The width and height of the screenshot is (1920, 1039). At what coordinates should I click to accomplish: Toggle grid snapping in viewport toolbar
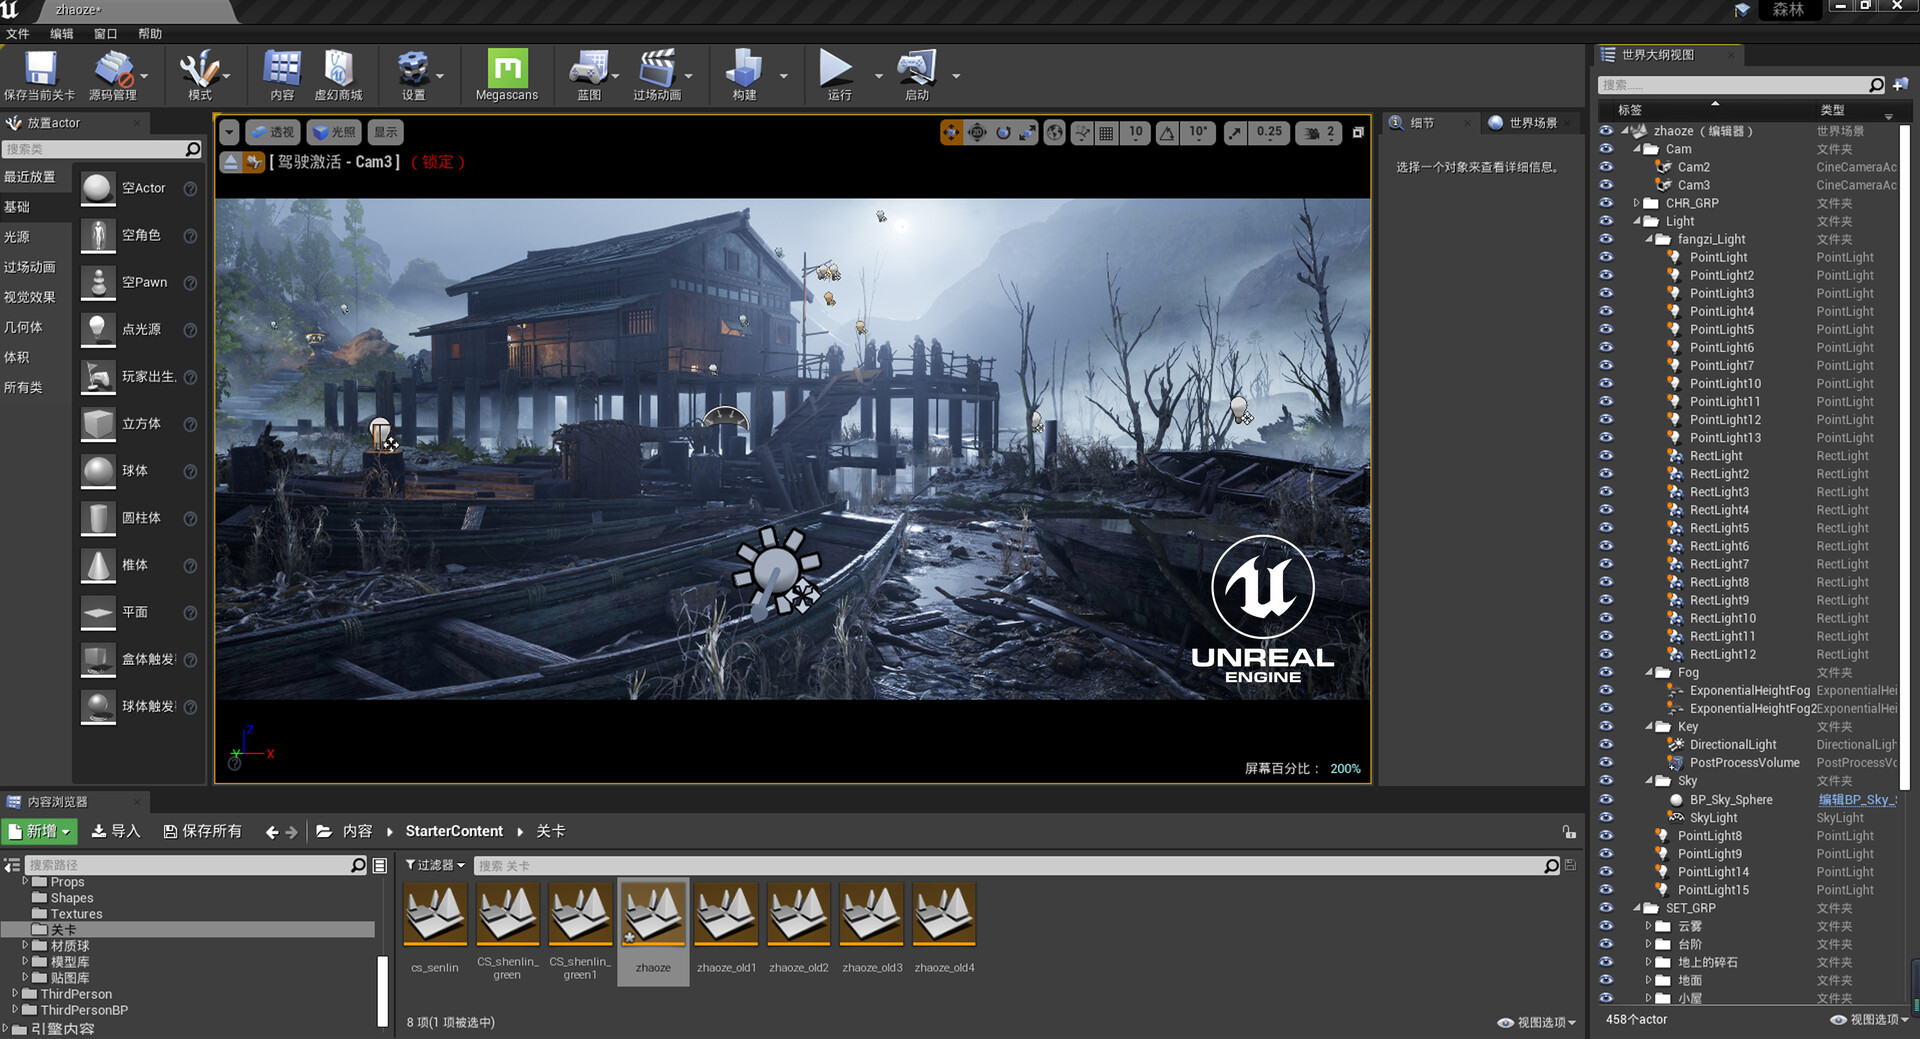click(1106, 132)
